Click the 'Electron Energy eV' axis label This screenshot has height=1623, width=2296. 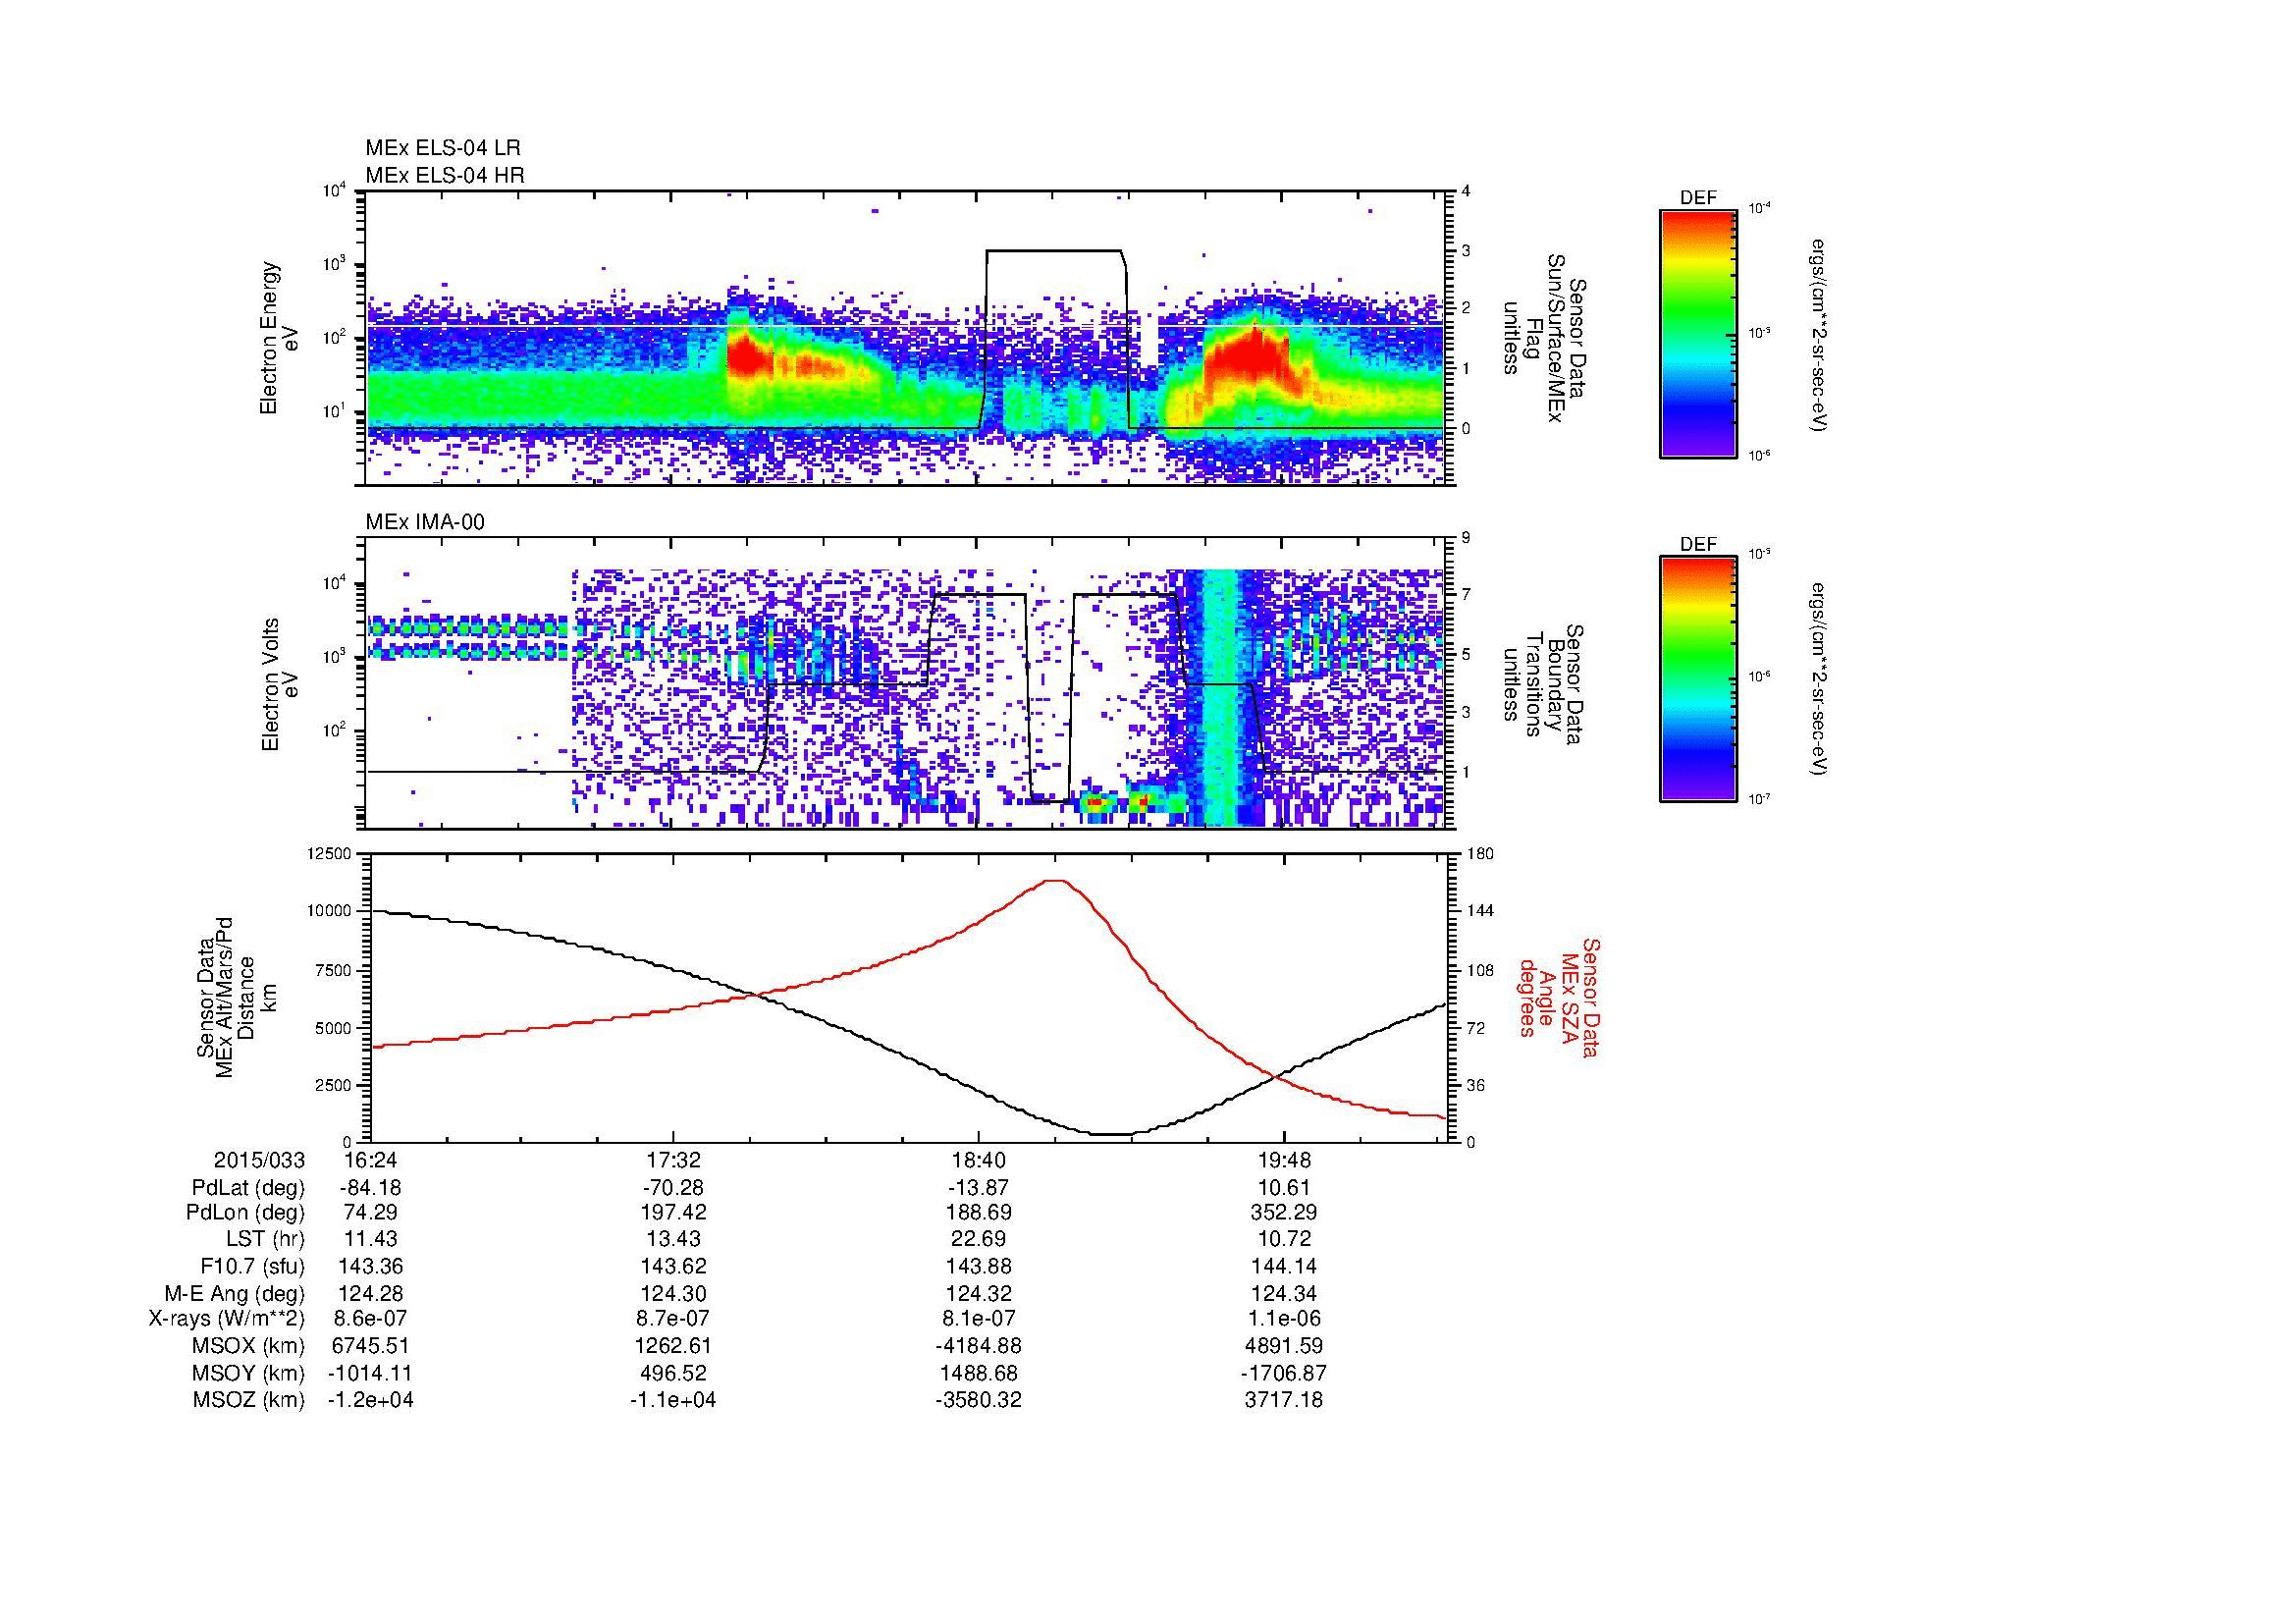pyautogui.click(x=279, y=338)
